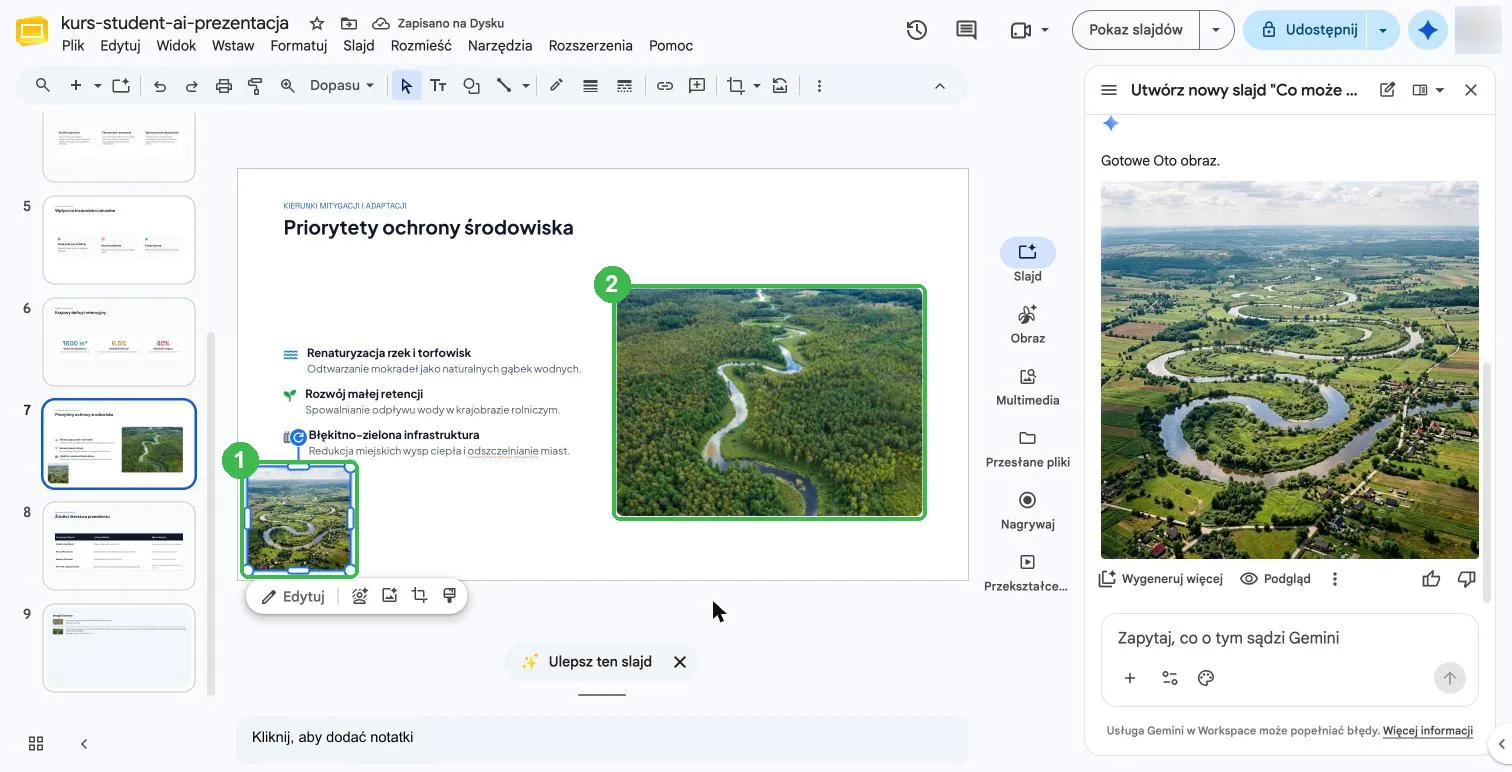Open the Rozszerzenia menu
The height and width of the screenshot is (772, 1512).
click(x=590, y=45)
